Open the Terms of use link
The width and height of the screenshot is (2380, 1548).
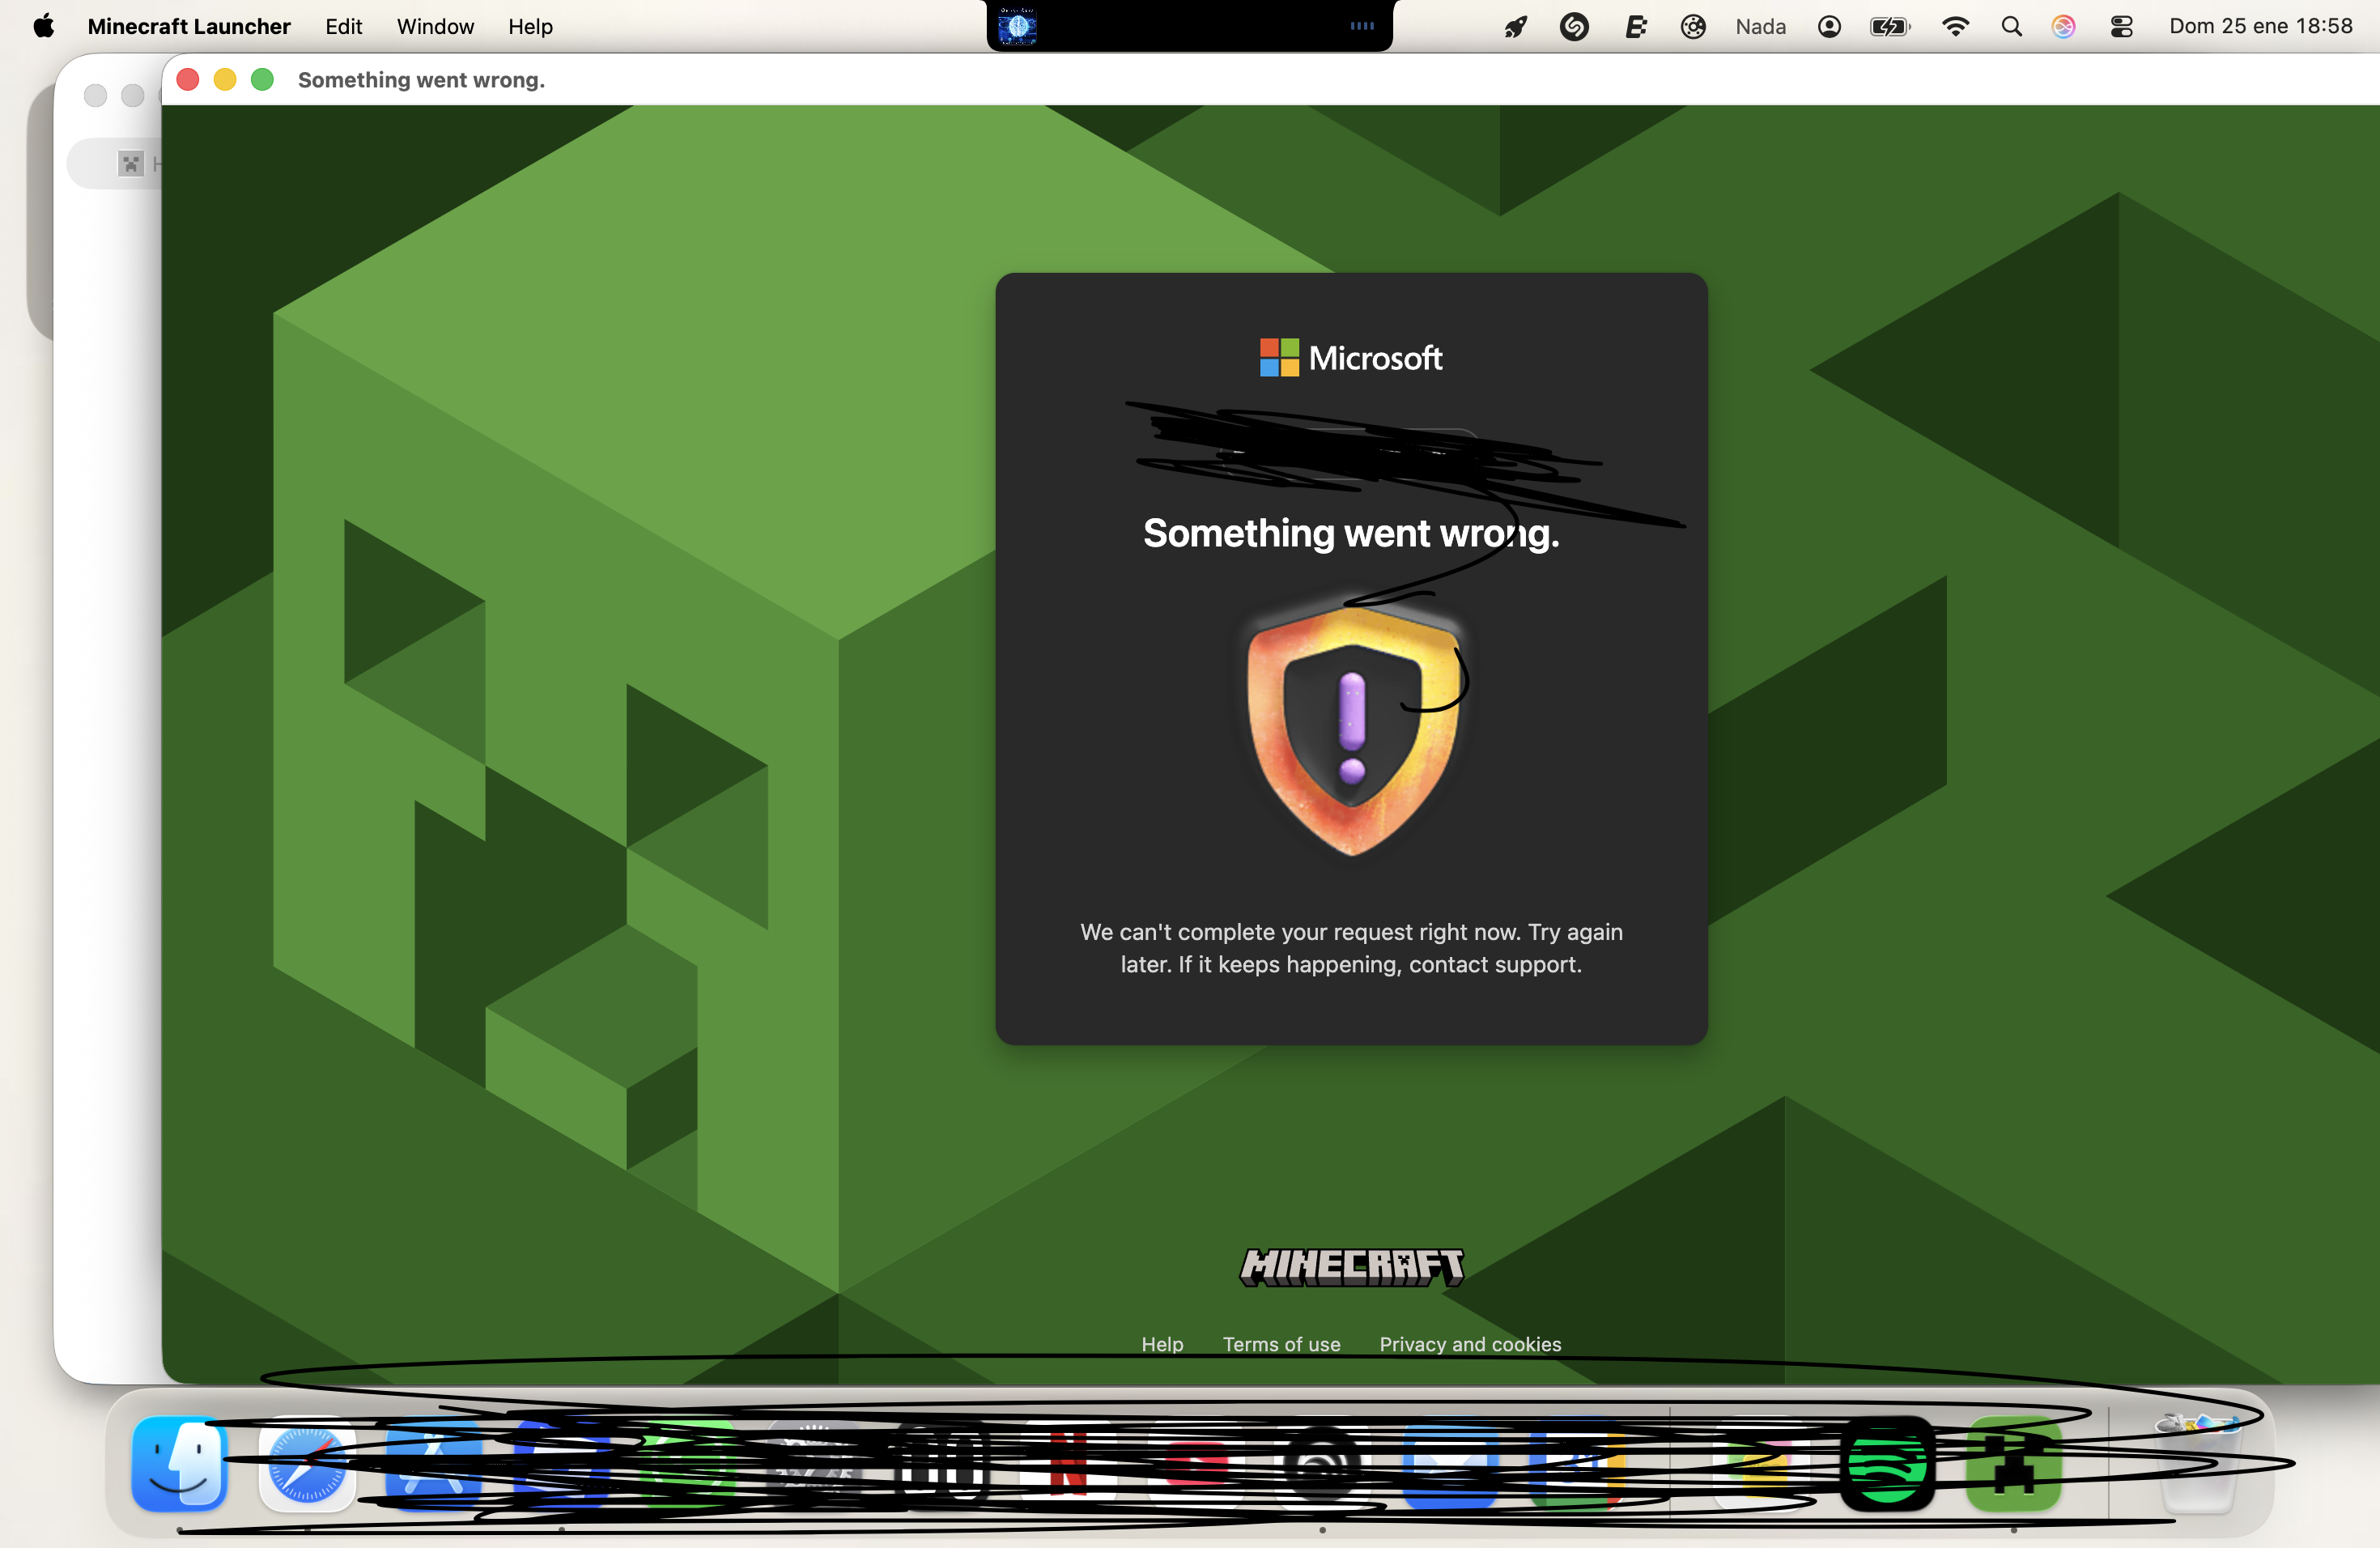(1281, 1344)
